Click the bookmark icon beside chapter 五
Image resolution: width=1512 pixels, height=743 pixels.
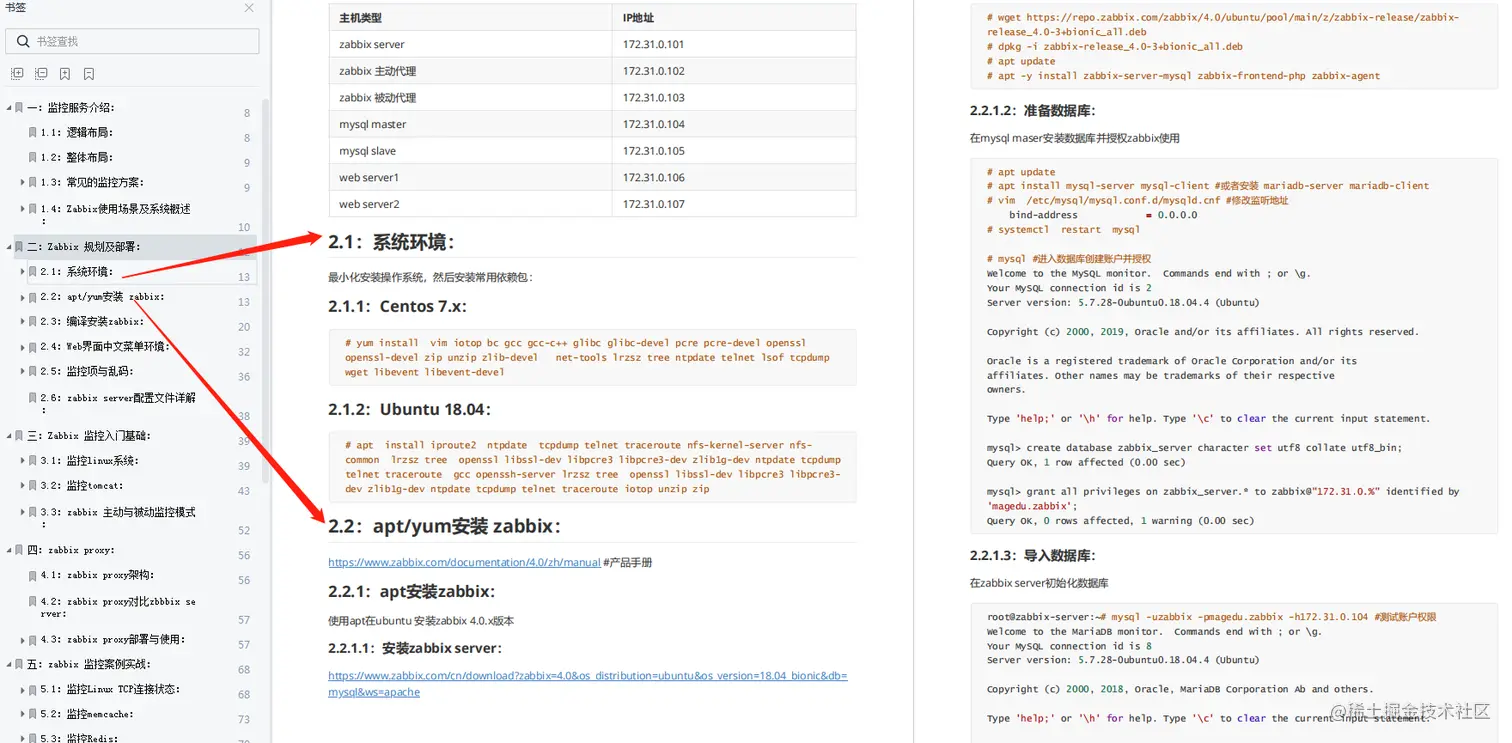coord(19,663)
